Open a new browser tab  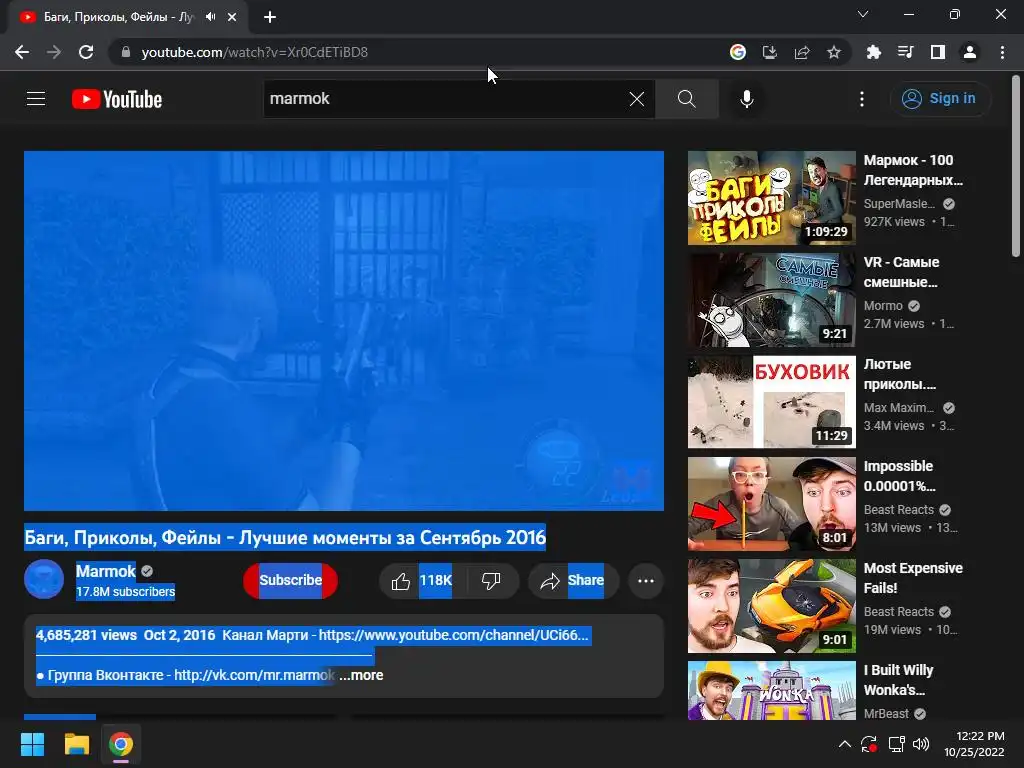[270, 17]
